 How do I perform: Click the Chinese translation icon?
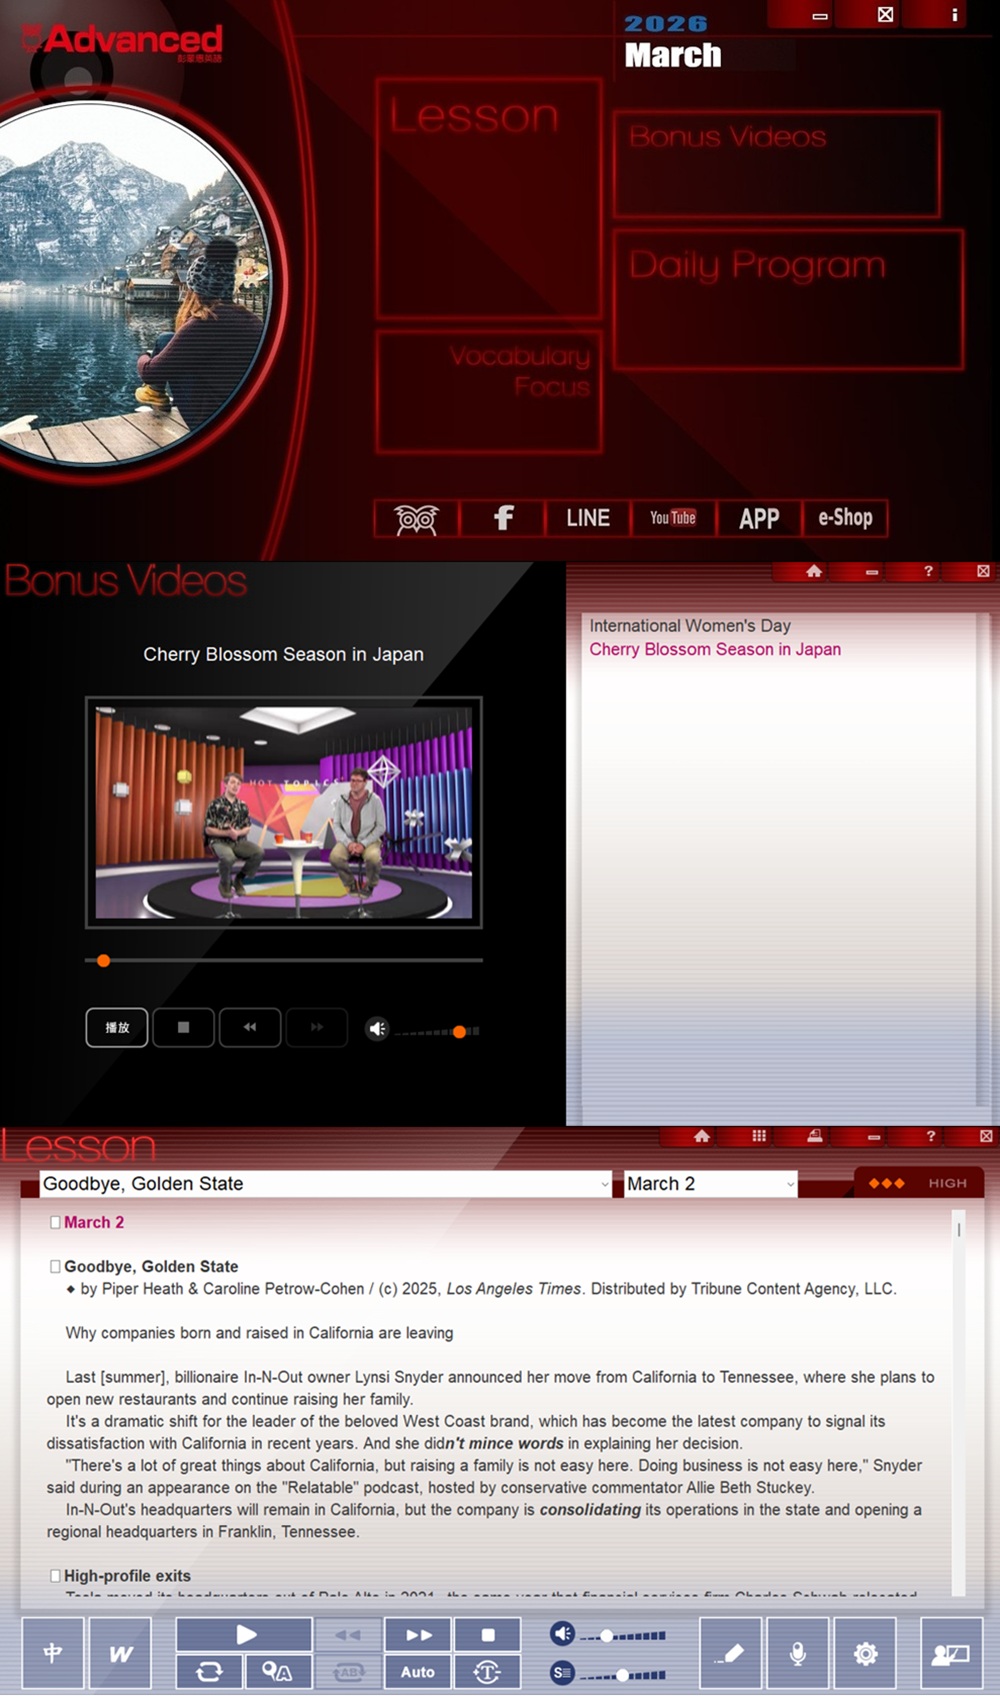click(53, 1653)
